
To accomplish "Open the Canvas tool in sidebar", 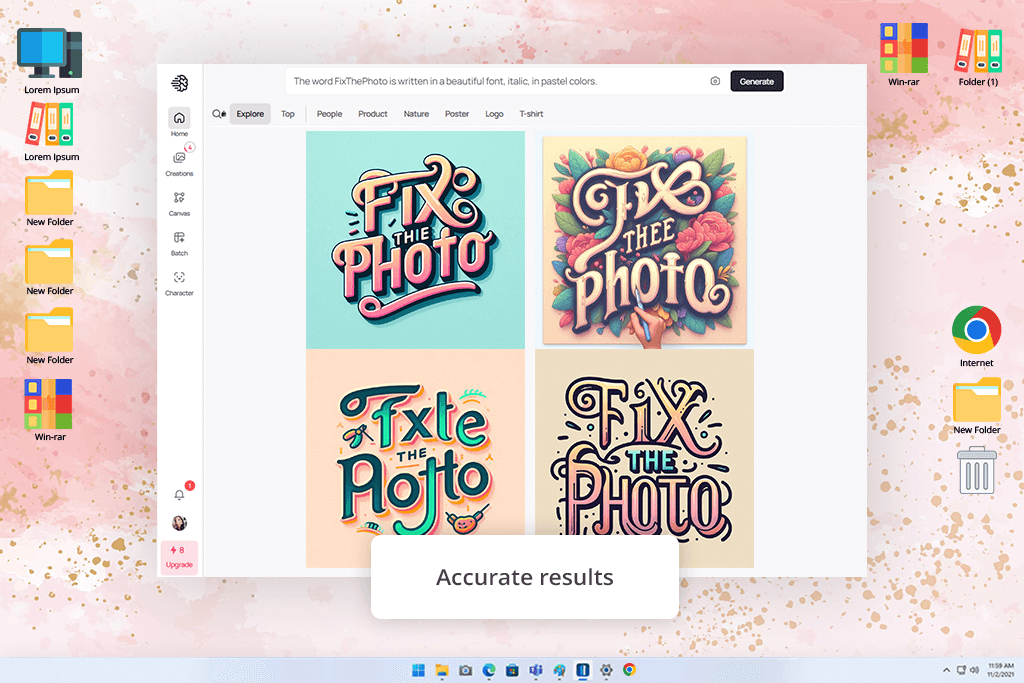I will coord(179,203).
